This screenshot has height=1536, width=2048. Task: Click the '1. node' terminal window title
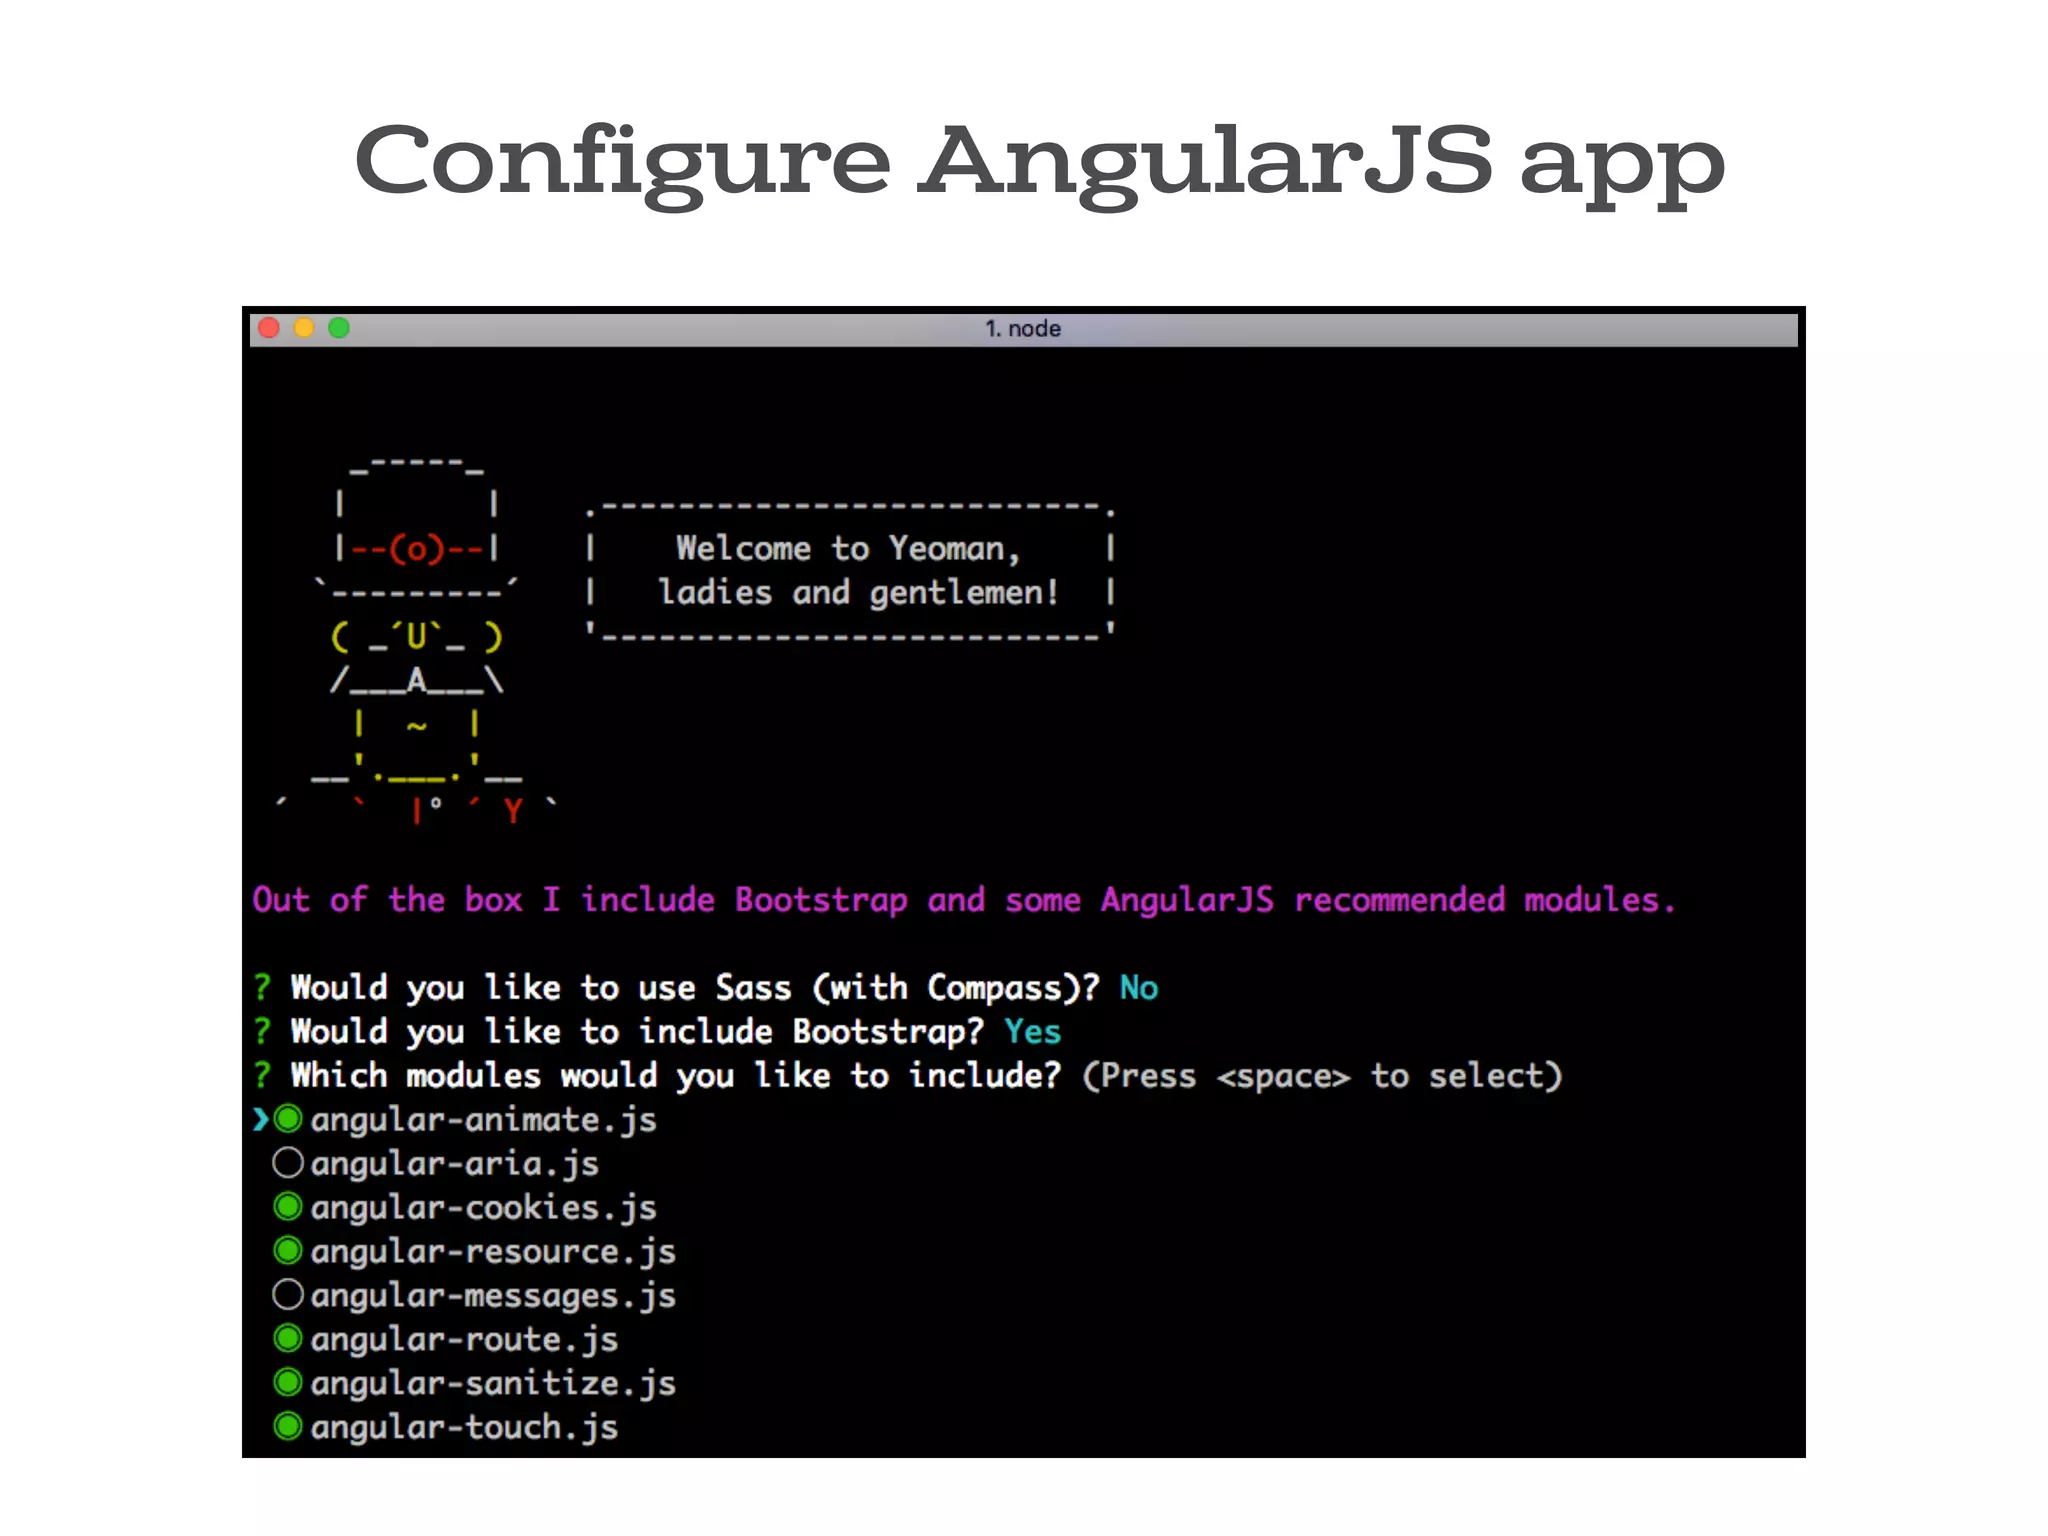click(1023, 329)
